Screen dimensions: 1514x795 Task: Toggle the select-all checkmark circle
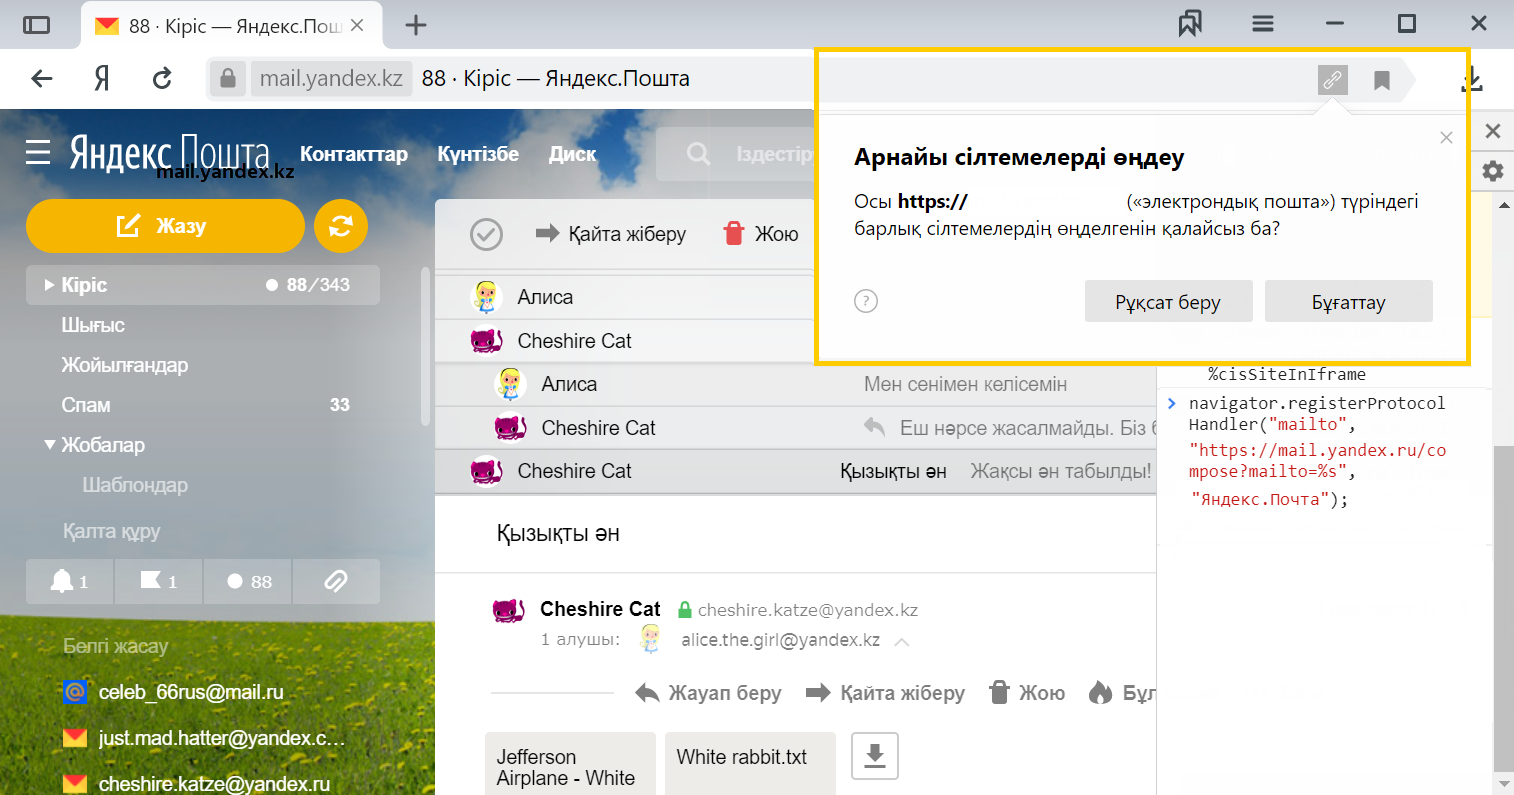pos(486,234)
